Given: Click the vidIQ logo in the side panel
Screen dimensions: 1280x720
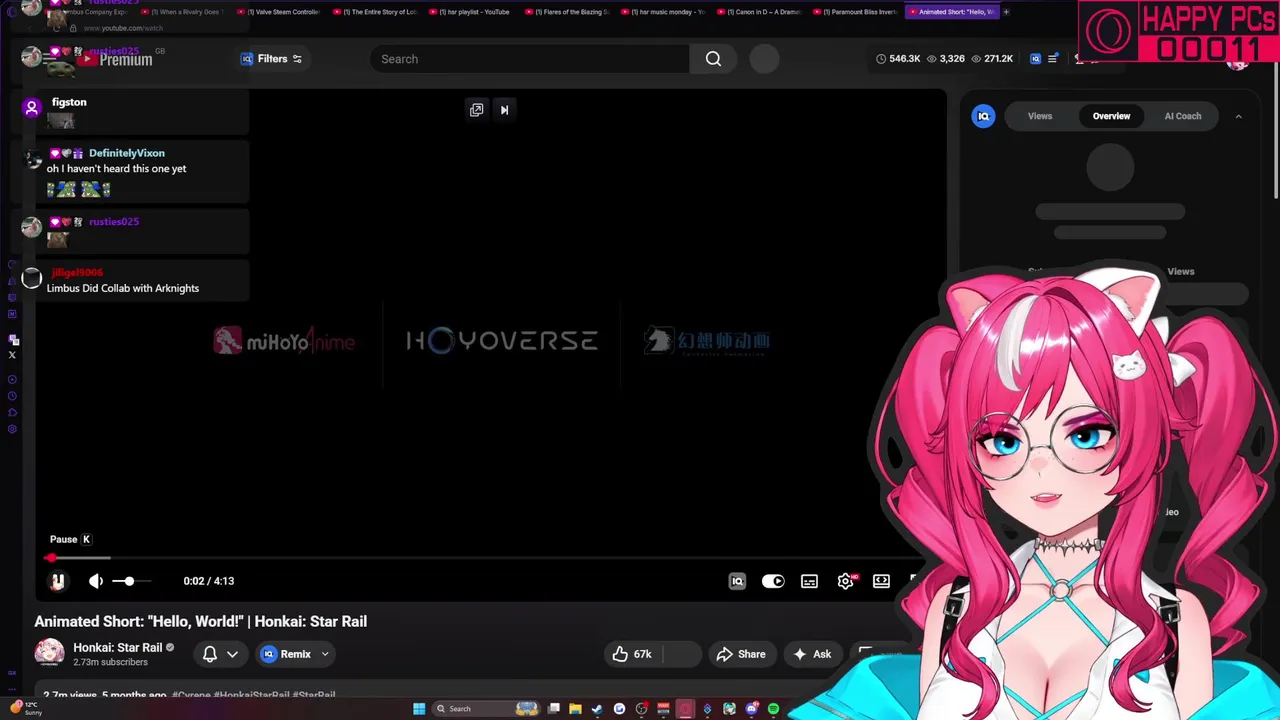Looking at the screenshot, I should 984,116.
